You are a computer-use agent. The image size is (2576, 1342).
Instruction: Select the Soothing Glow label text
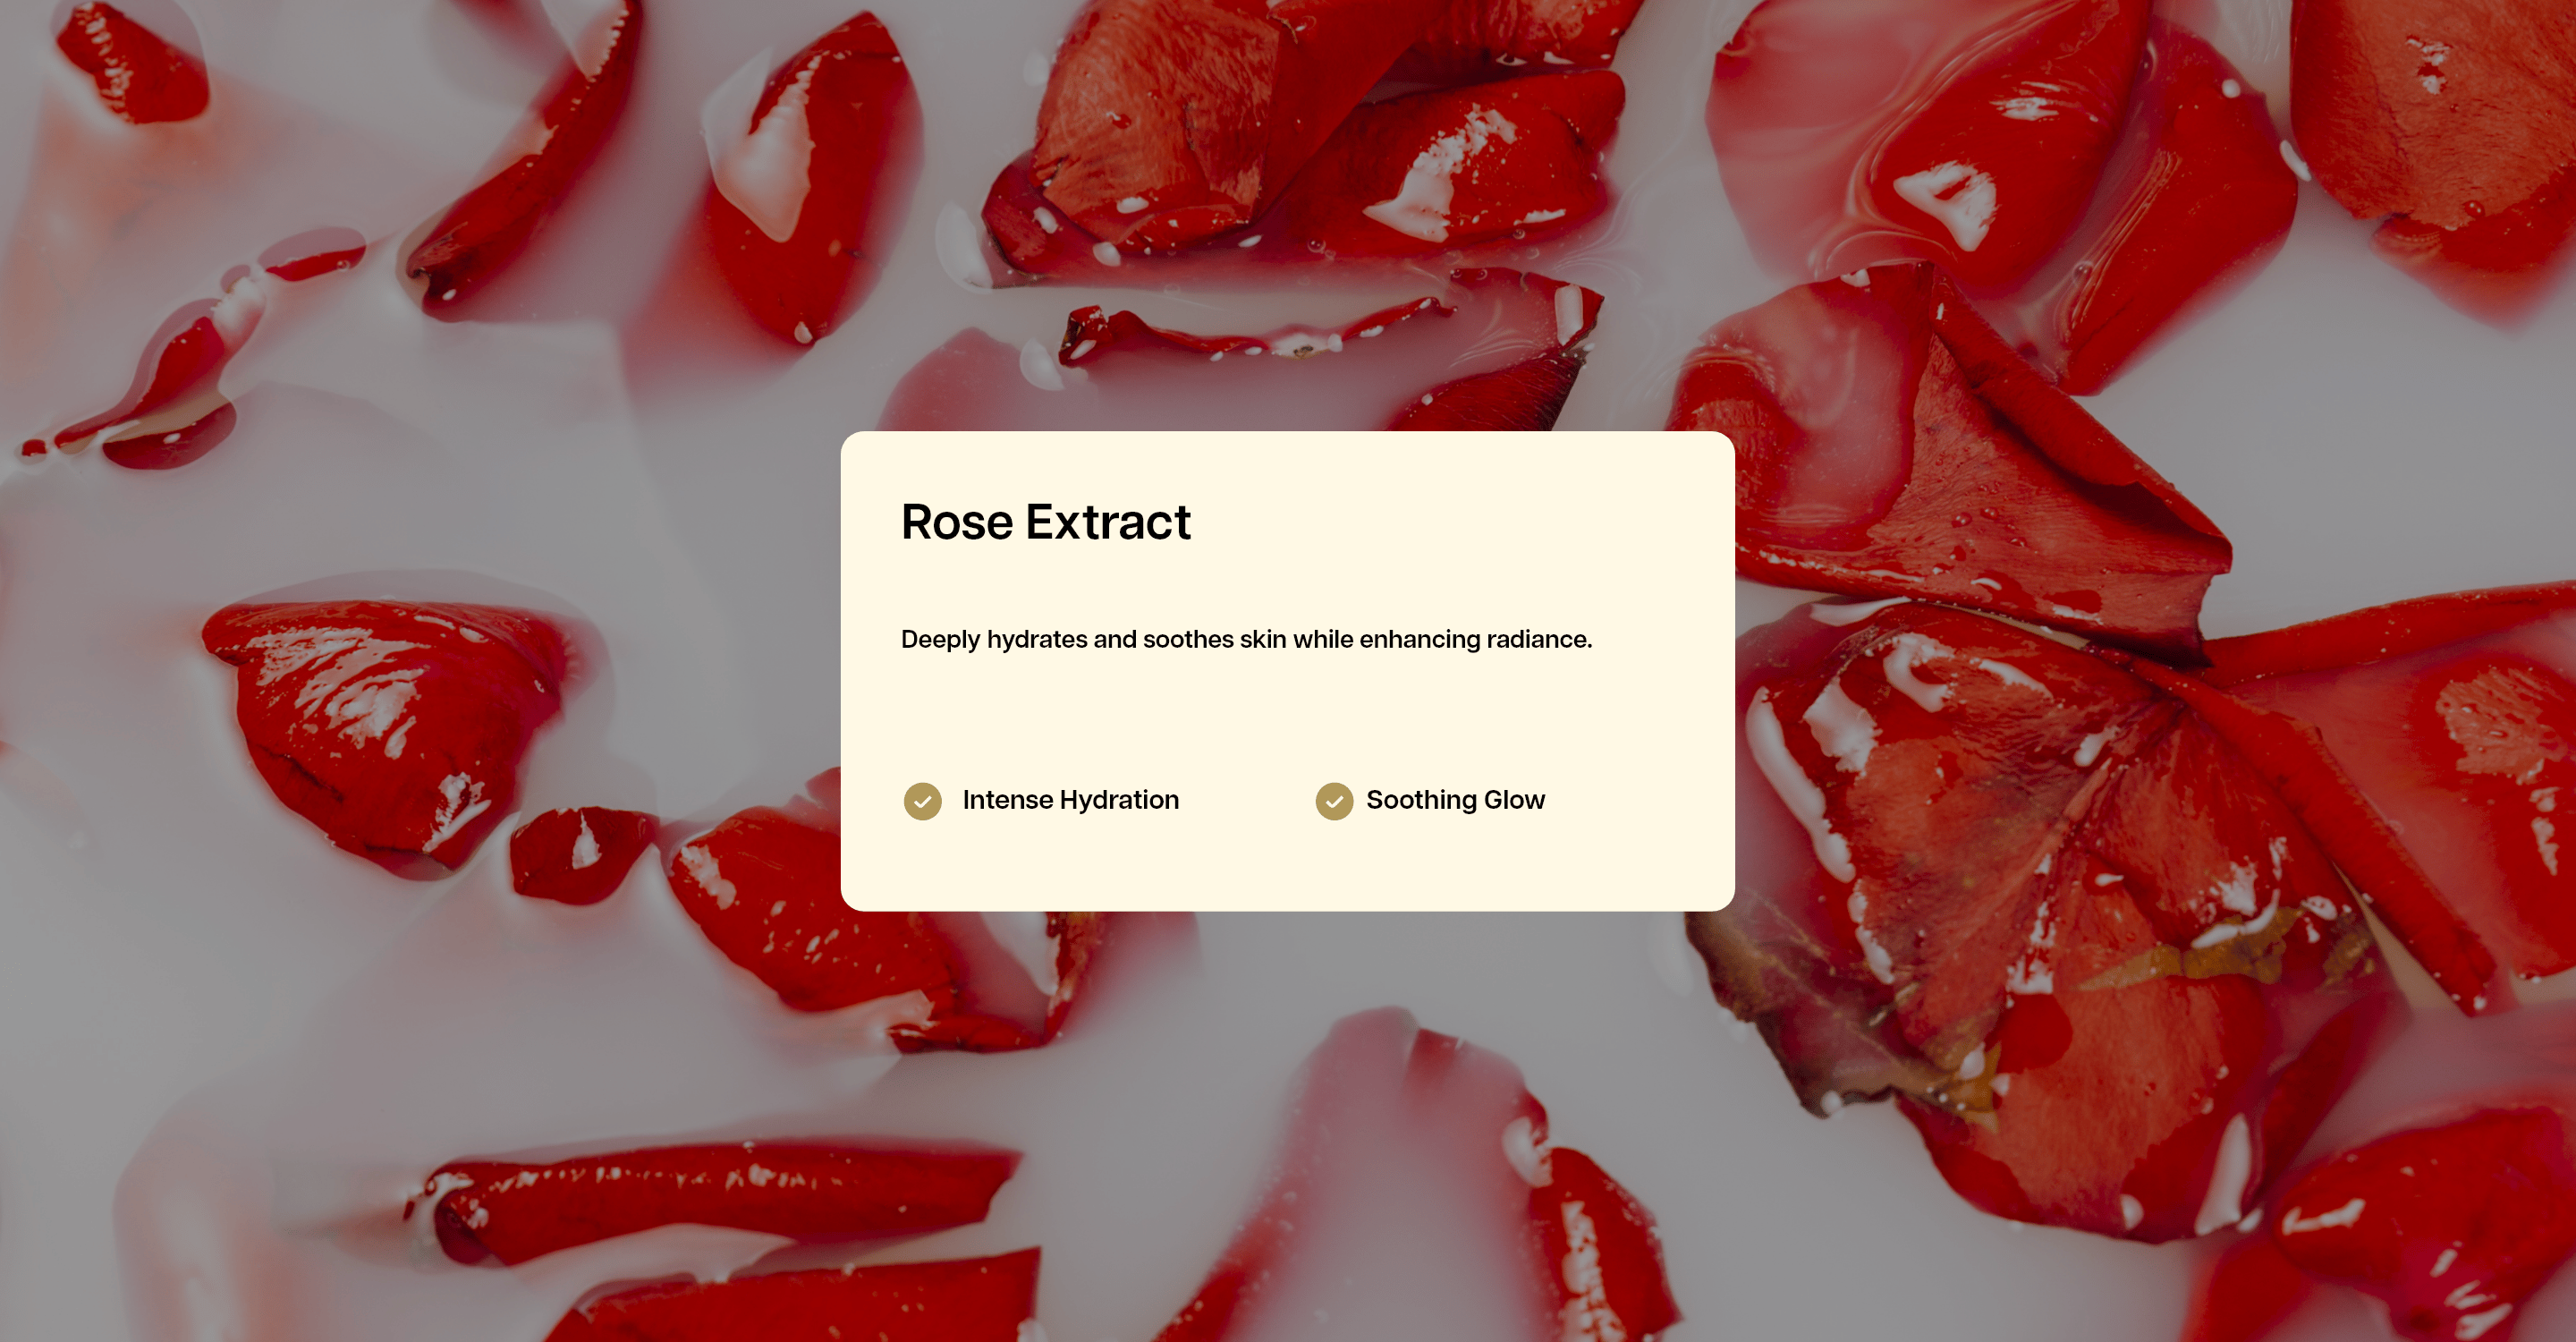tap(1455, 800)
